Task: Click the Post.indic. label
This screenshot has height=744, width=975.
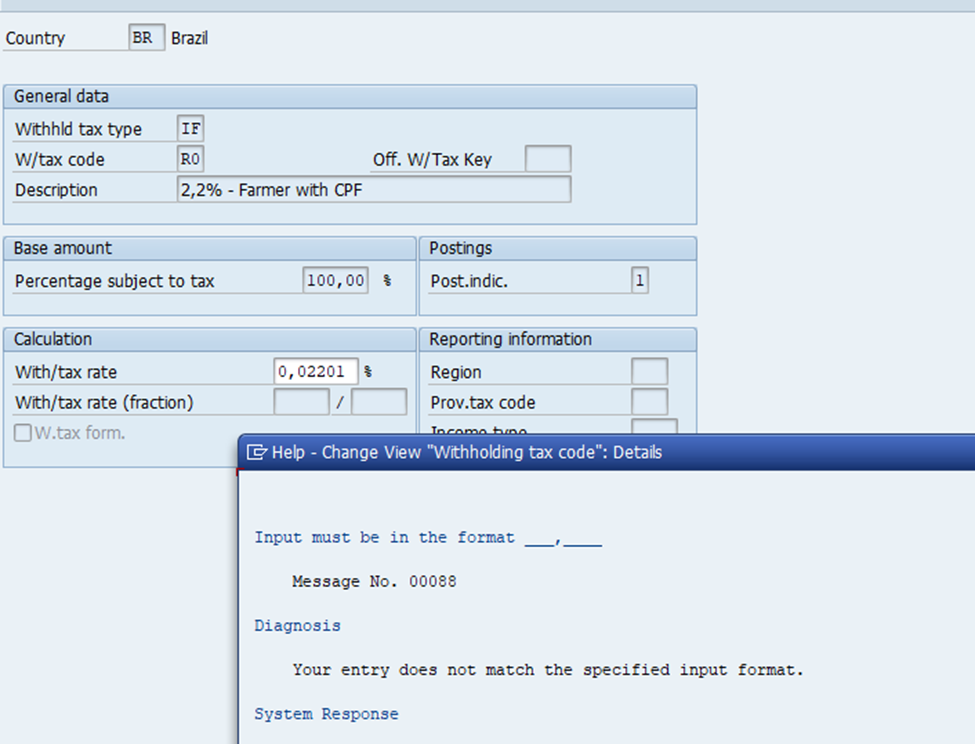Action: click(x=469, y=281)
